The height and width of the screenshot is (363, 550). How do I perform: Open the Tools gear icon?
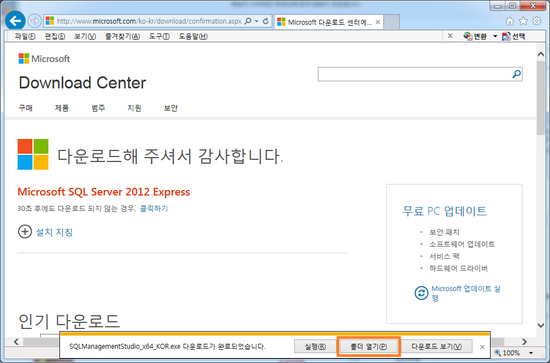click(x=537, y=21)
